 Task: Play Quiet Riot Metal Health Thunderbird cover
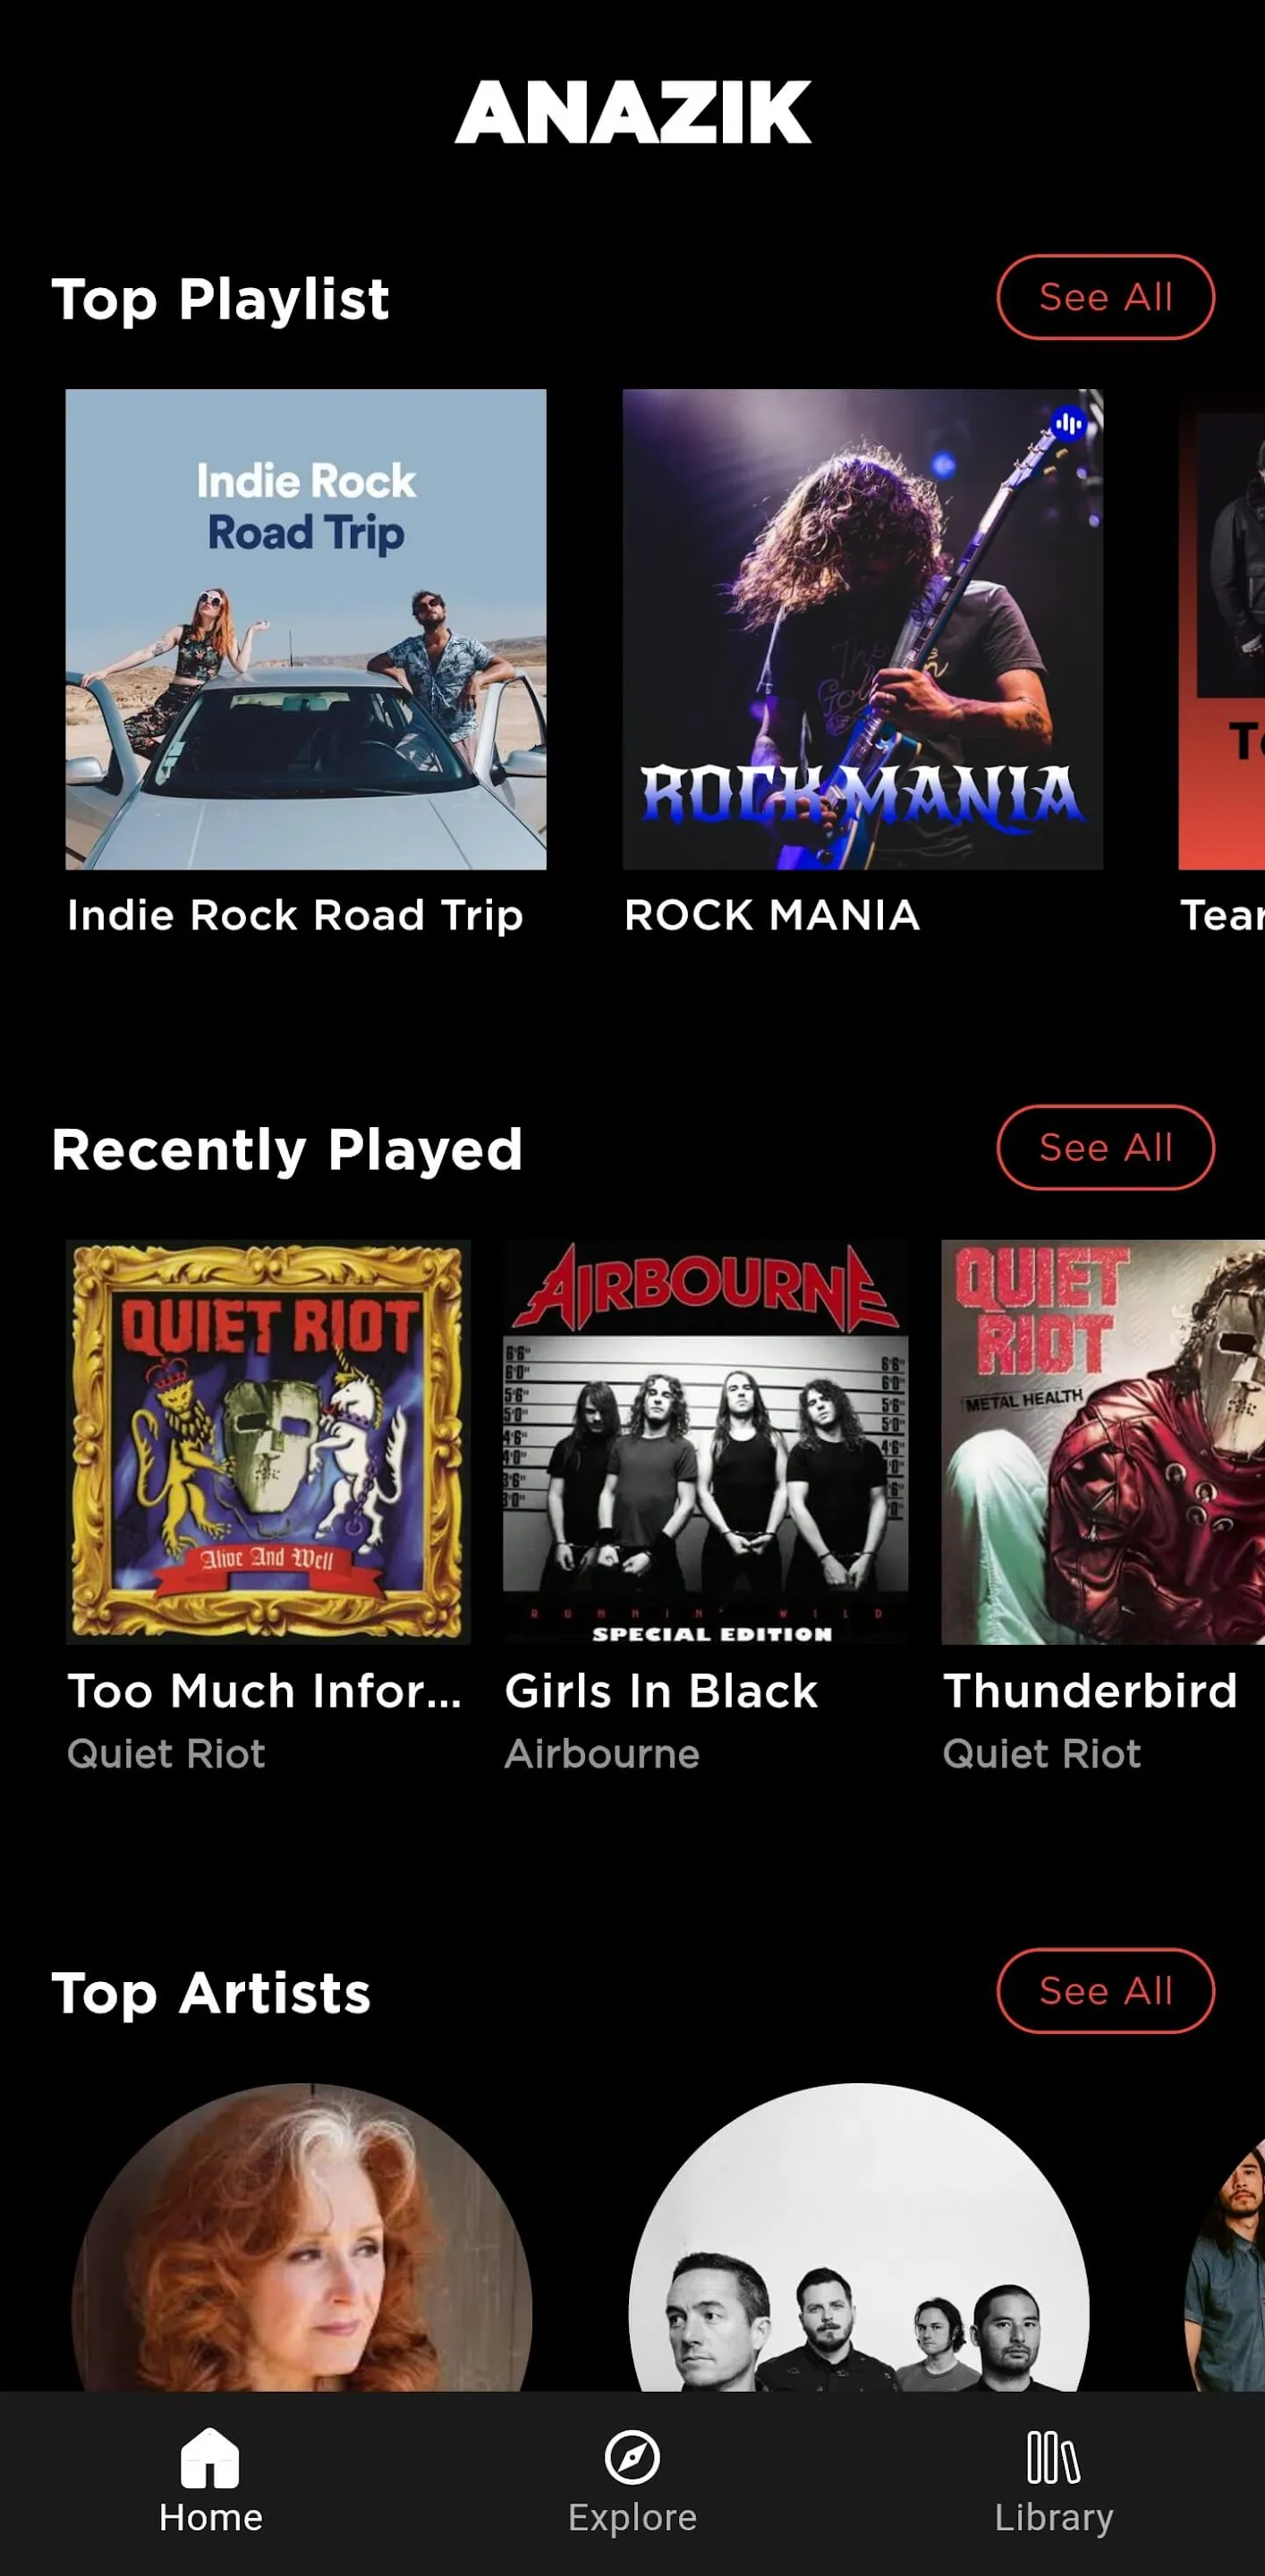coord(1103,1442)
